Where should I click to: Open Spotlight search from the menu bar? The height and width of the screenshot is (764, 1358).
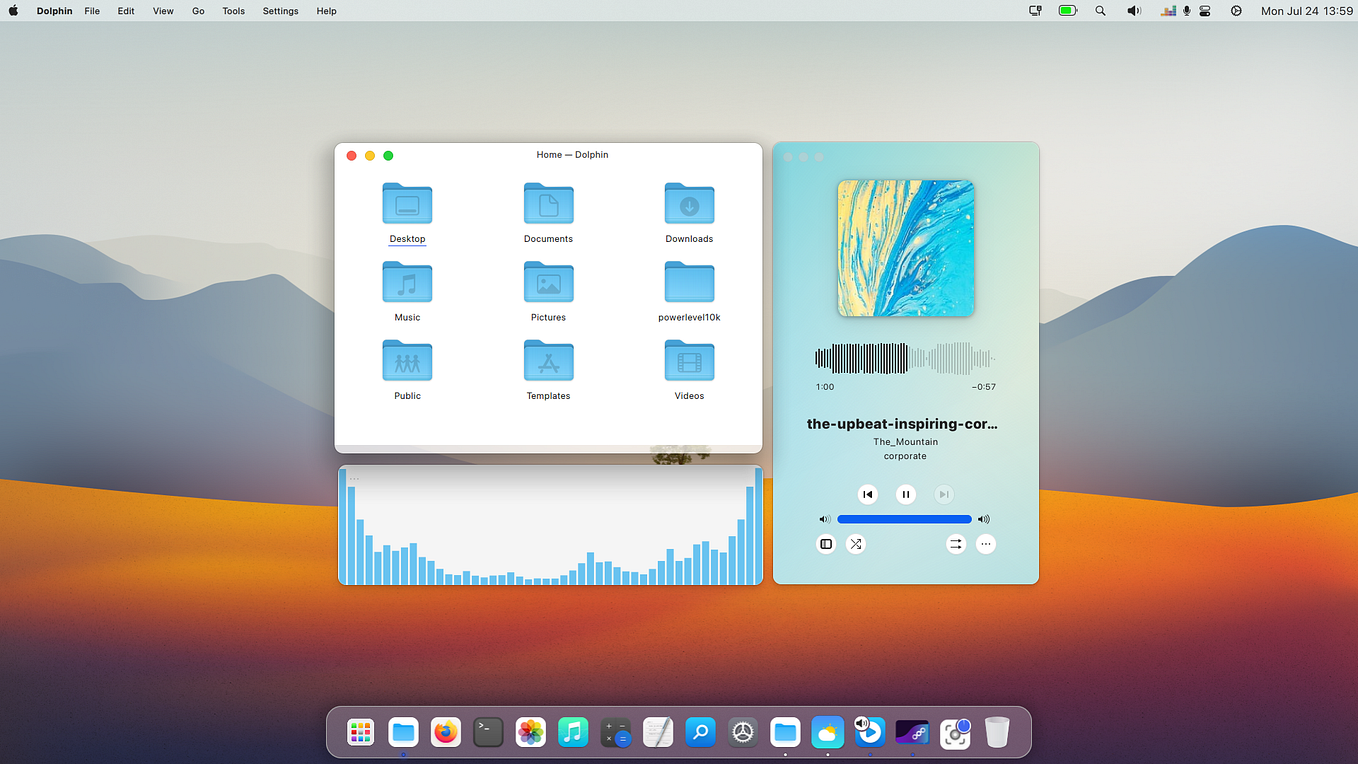[x=1100, y=11]
